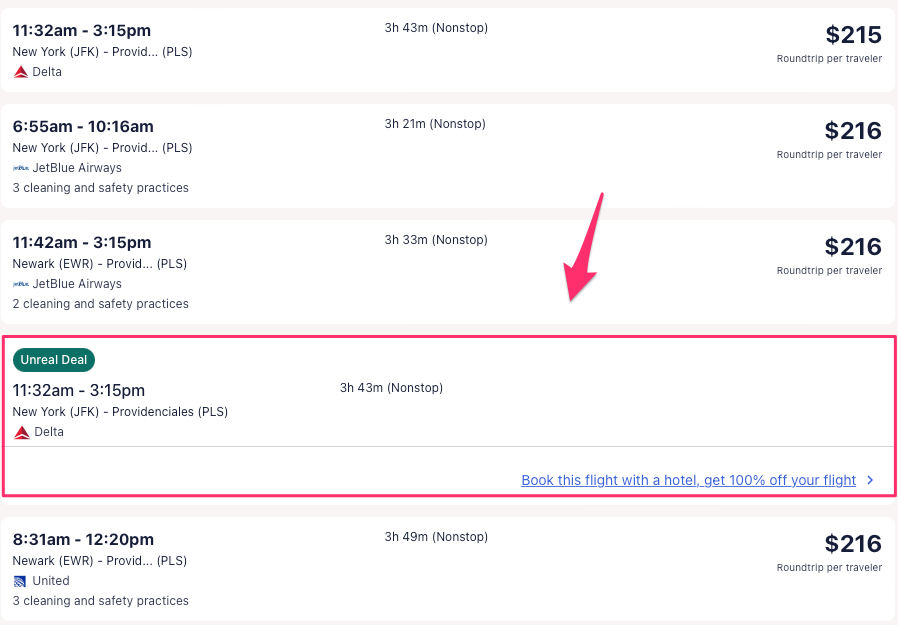
Task: Select the $216 United flight price
Action: (x=853, y=544)
